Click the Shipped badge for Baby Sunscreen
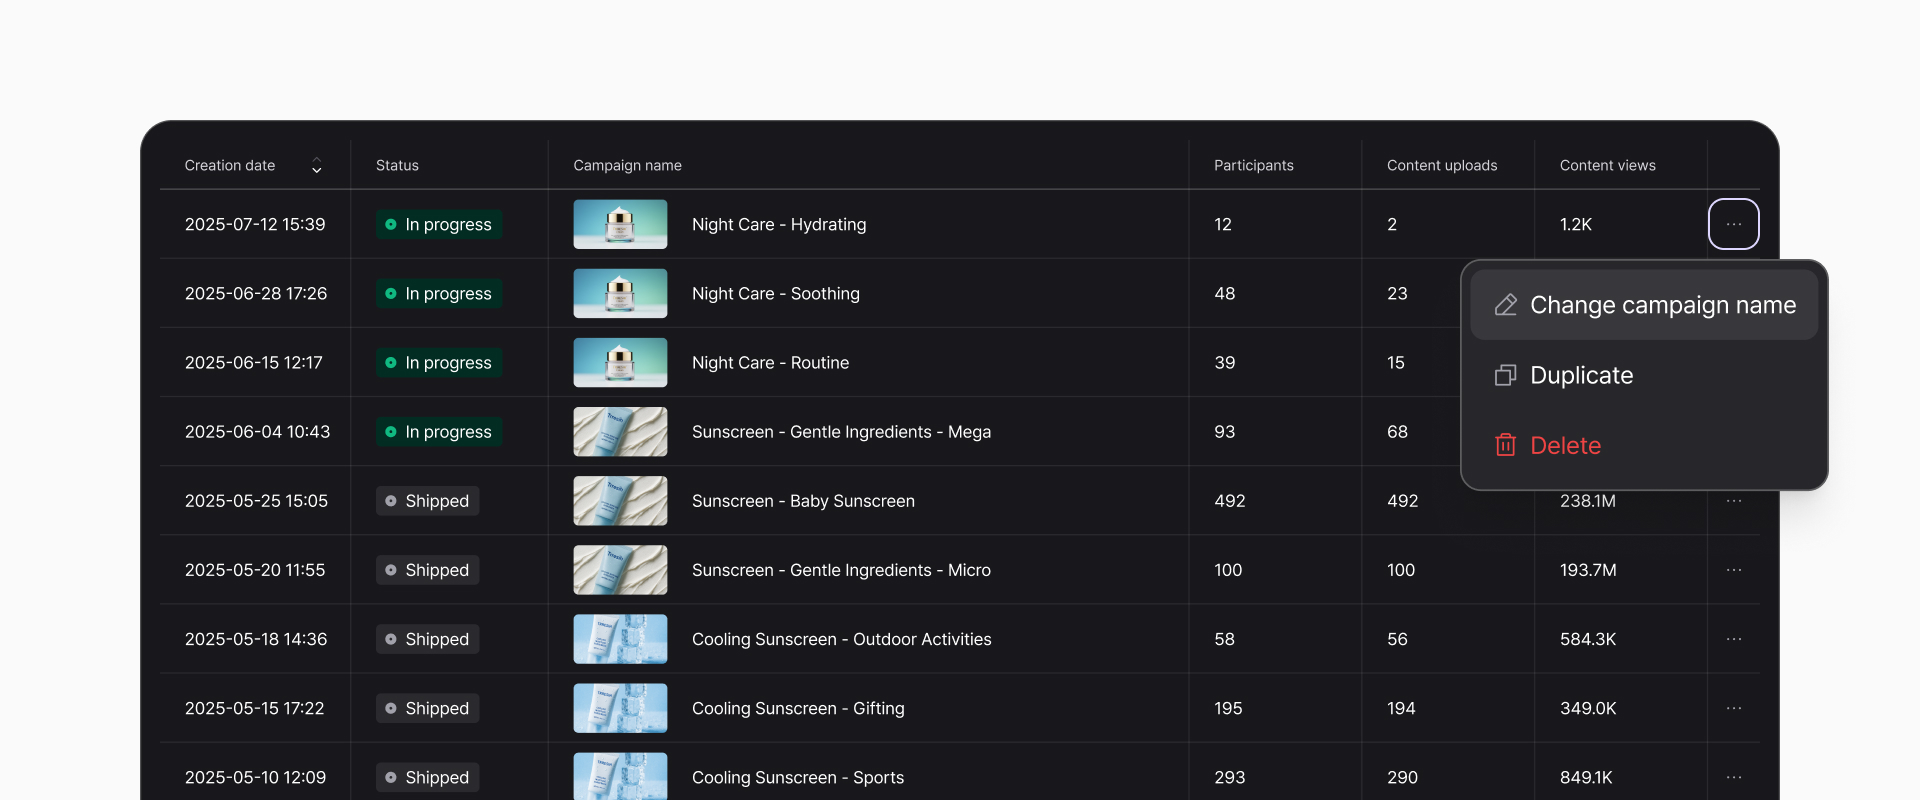Viewport: 1920px width, 800px height. click(427, 501)
